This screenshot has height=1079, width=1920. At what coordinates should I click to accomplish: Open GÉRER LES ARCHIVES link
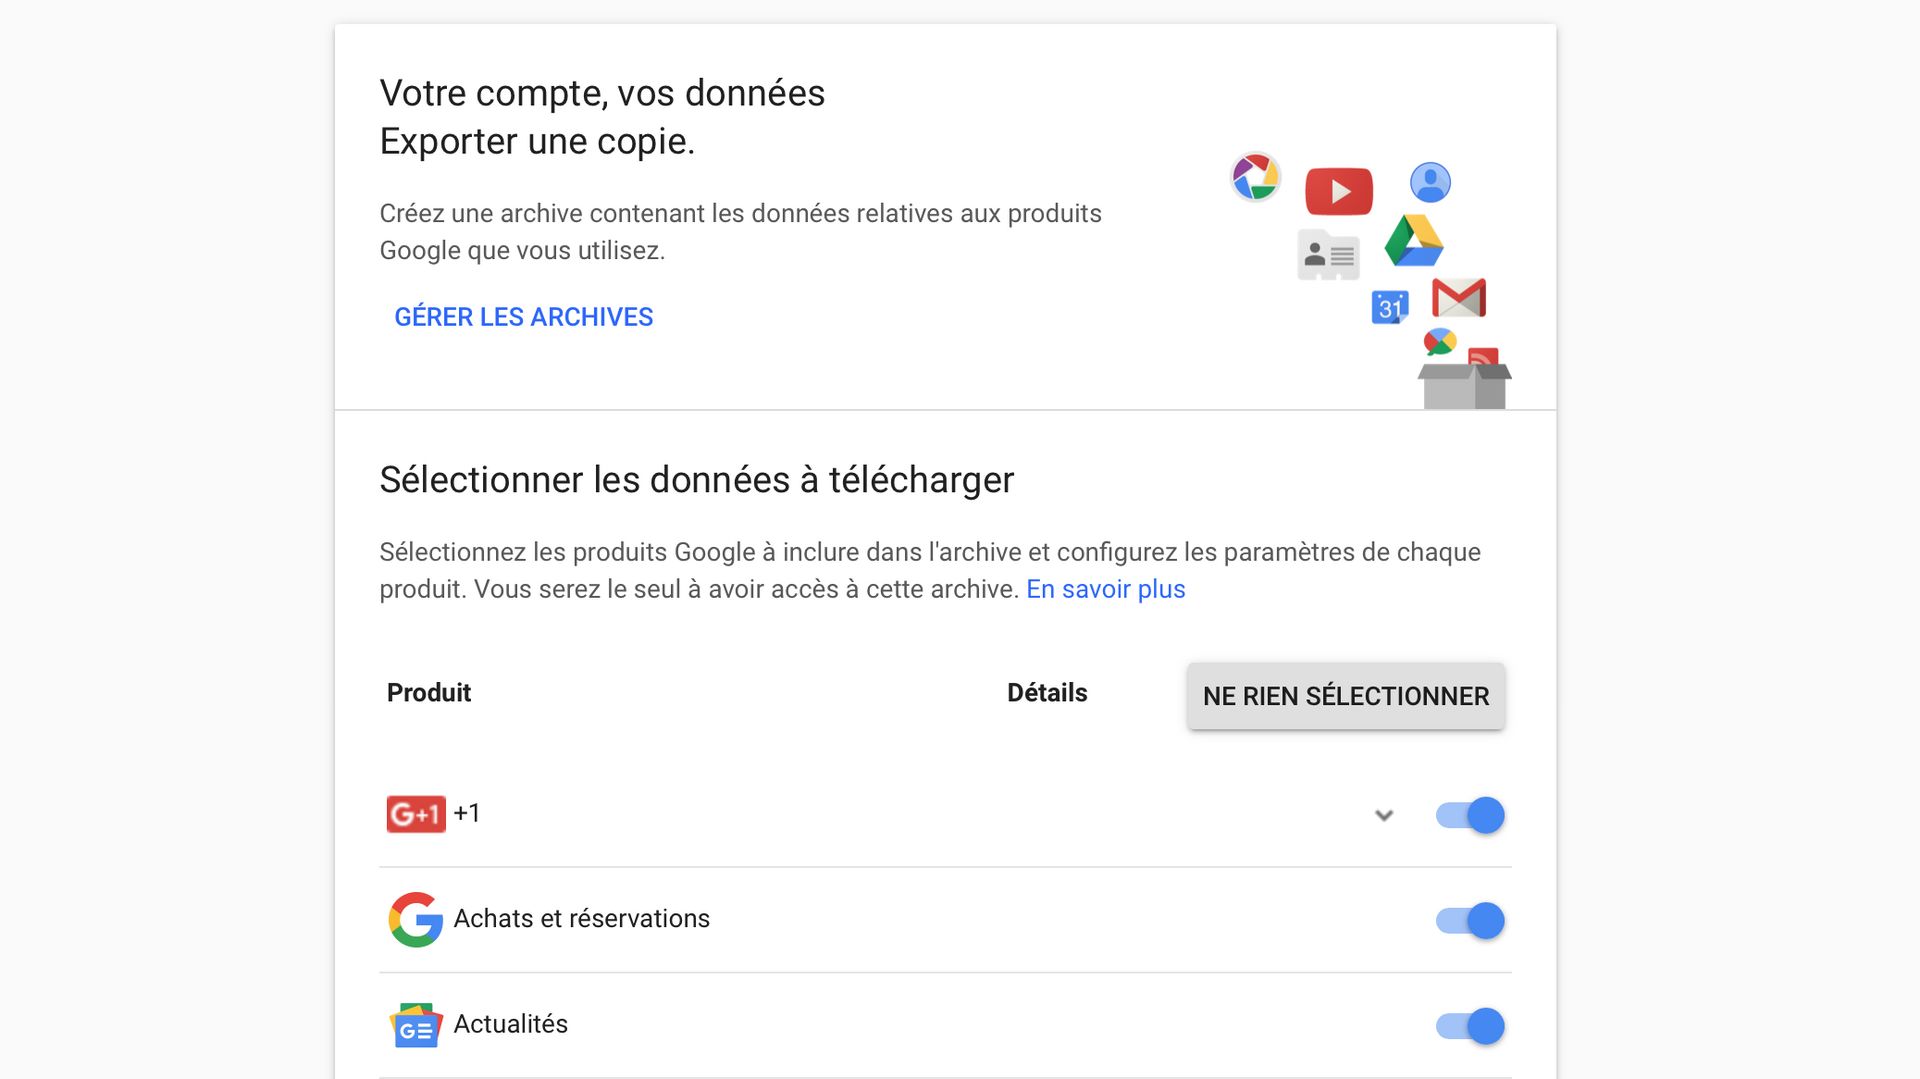click(x=524, y=317)
